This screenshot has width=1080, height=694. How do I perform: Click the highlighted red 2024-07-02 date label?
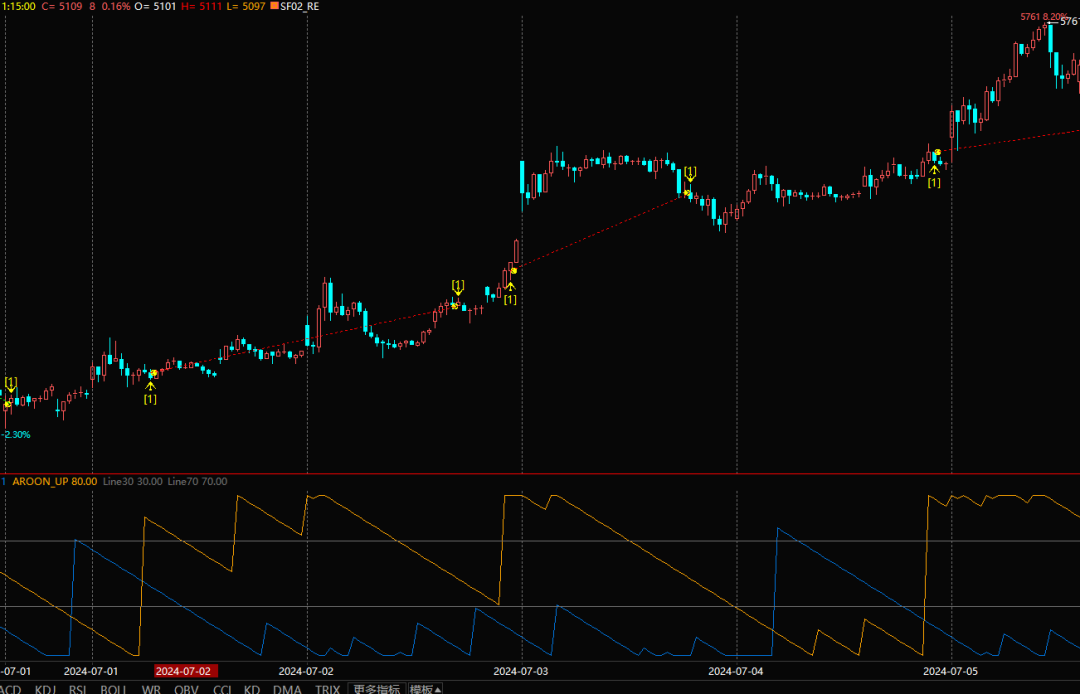186,671
